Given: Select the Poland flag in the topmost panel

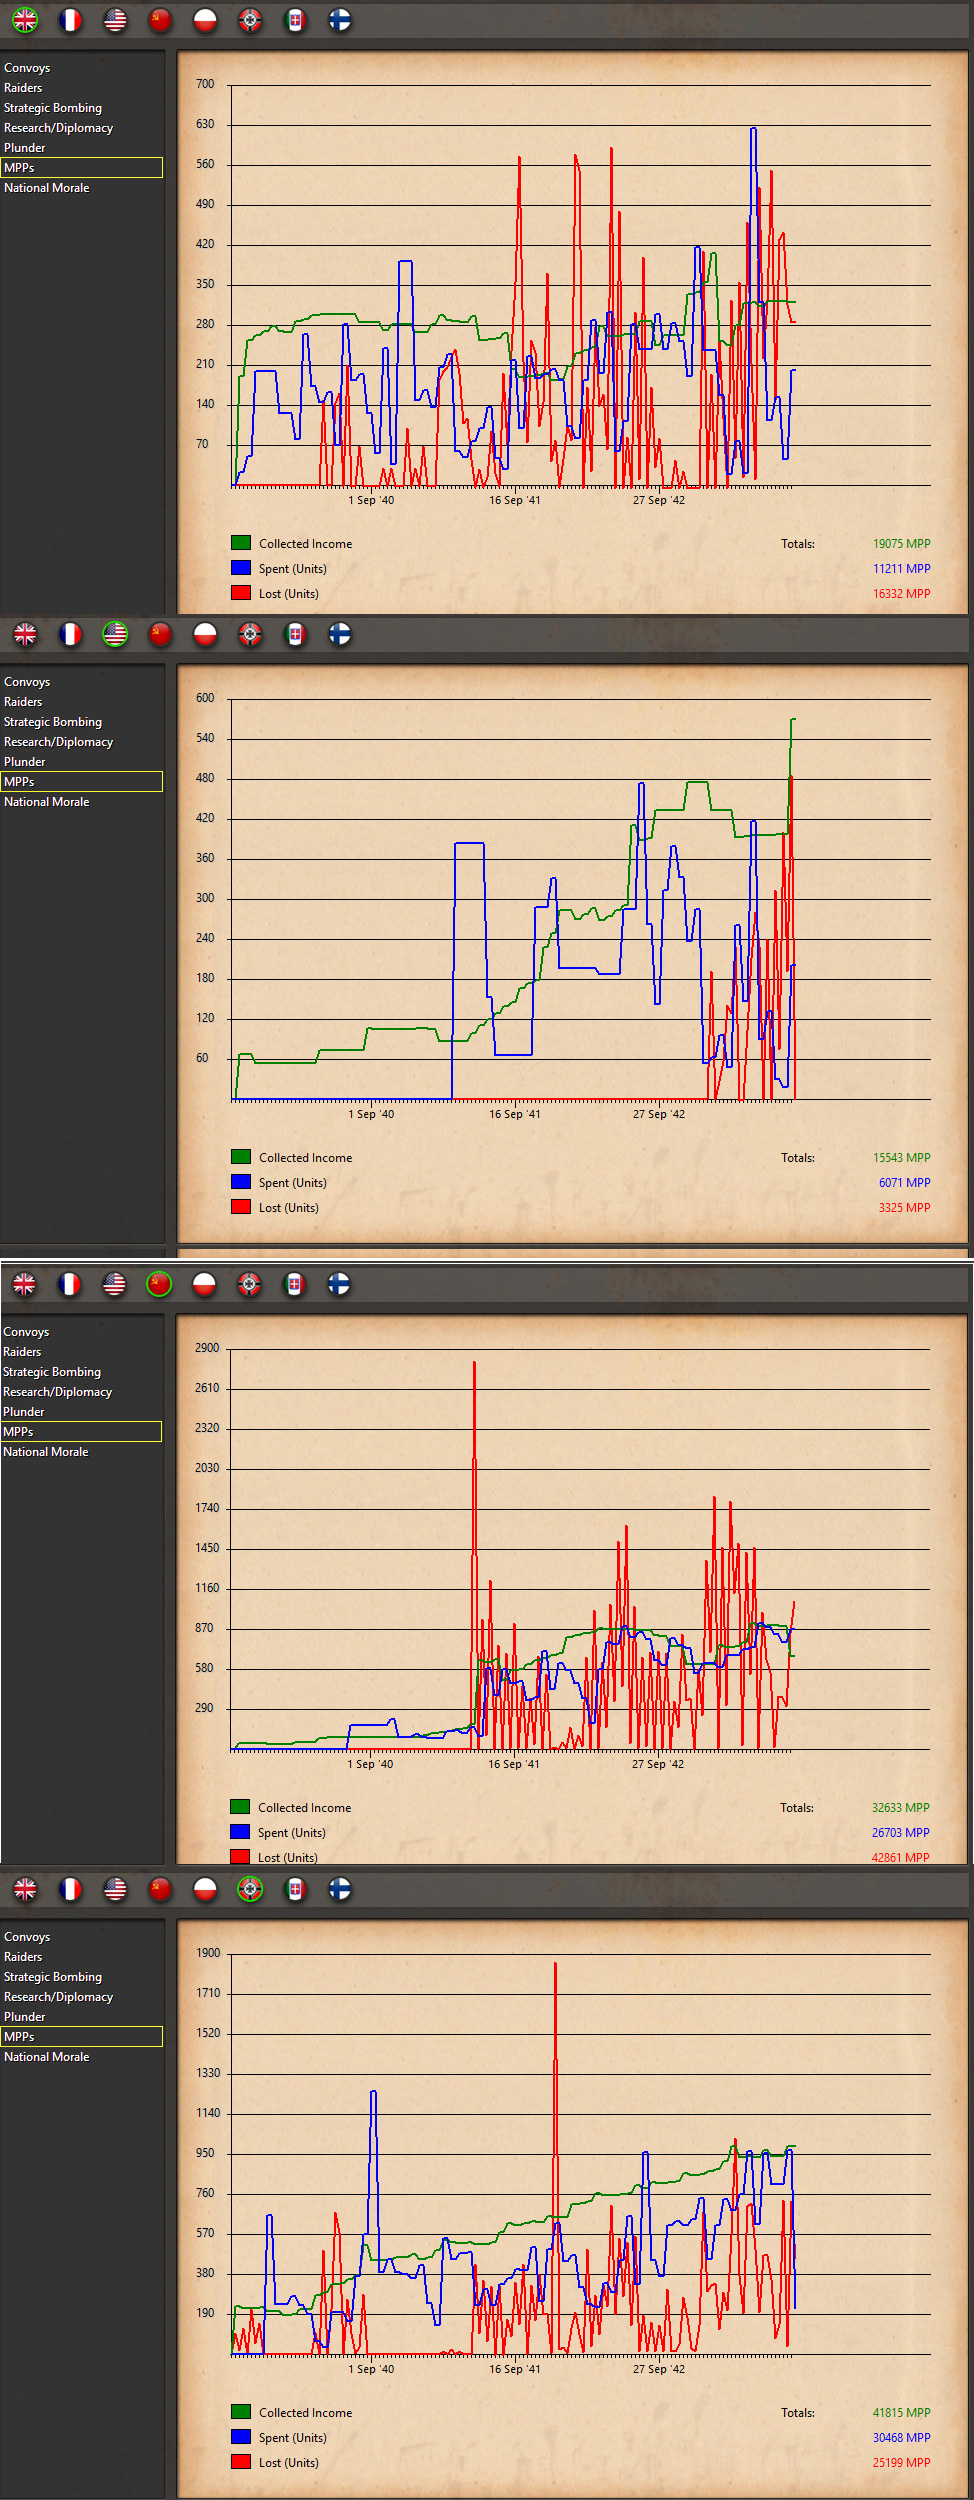Looking at the screenshot, I should 205,20.
